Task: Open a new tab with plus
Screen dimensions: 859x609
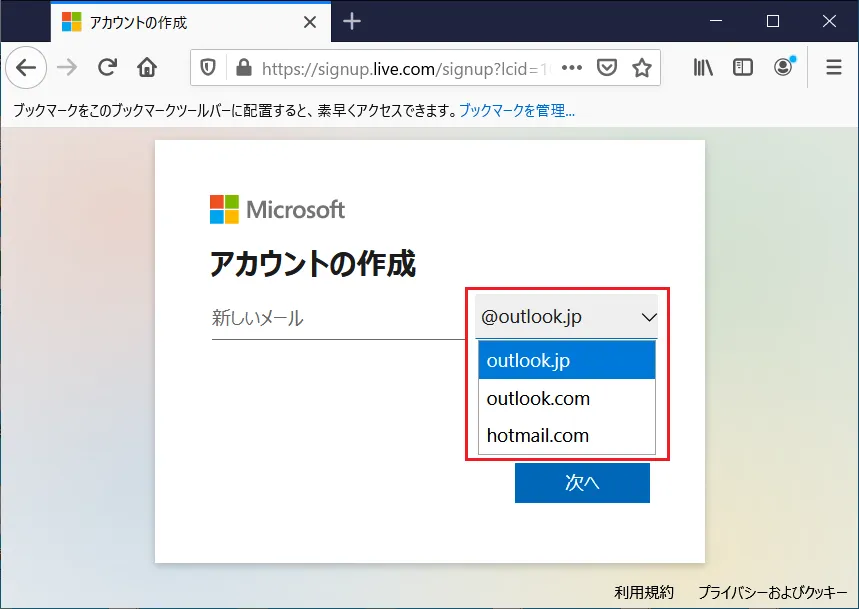Action: tap(352, 21)
